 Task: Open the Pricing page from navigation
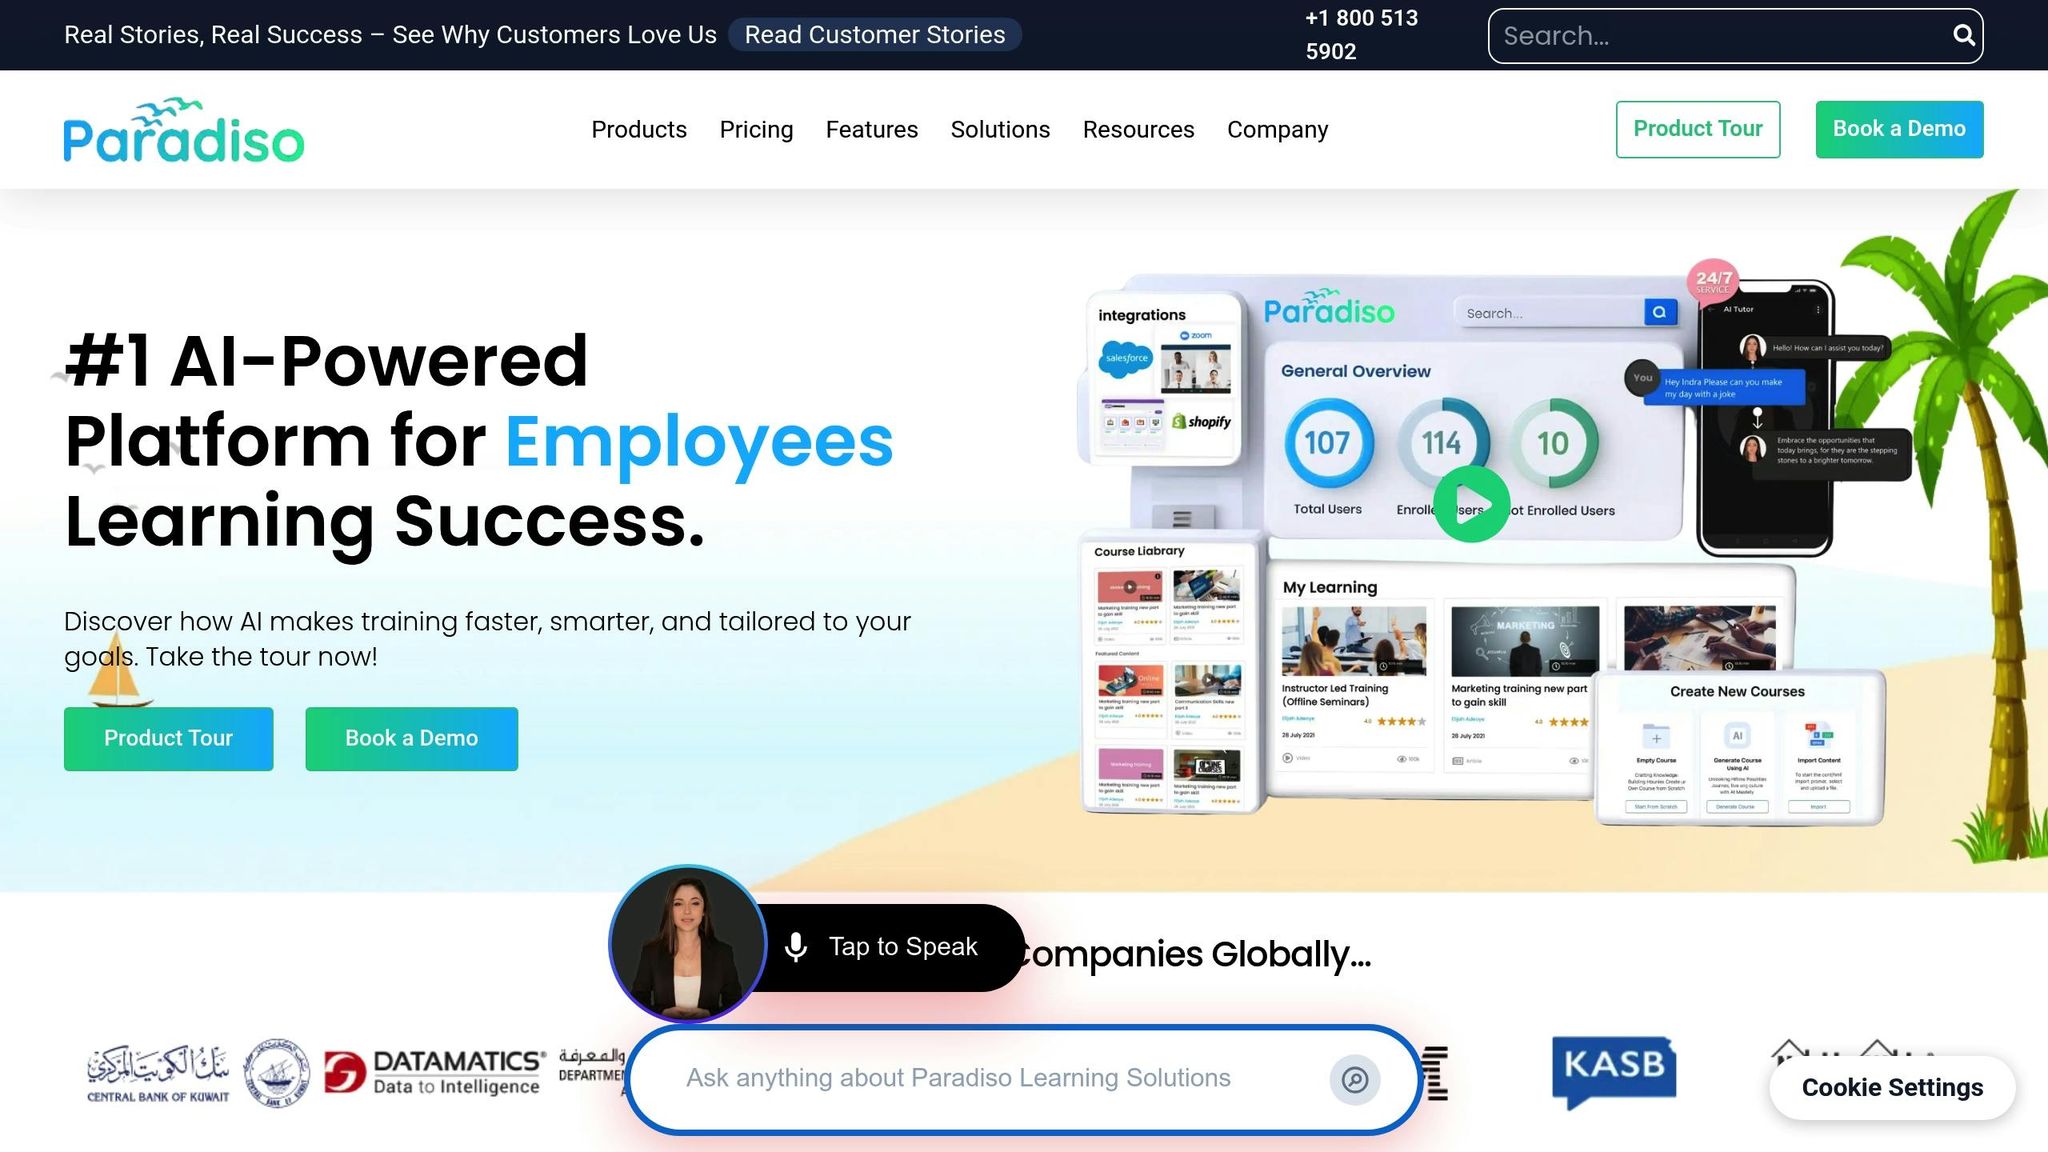[756, 130]
